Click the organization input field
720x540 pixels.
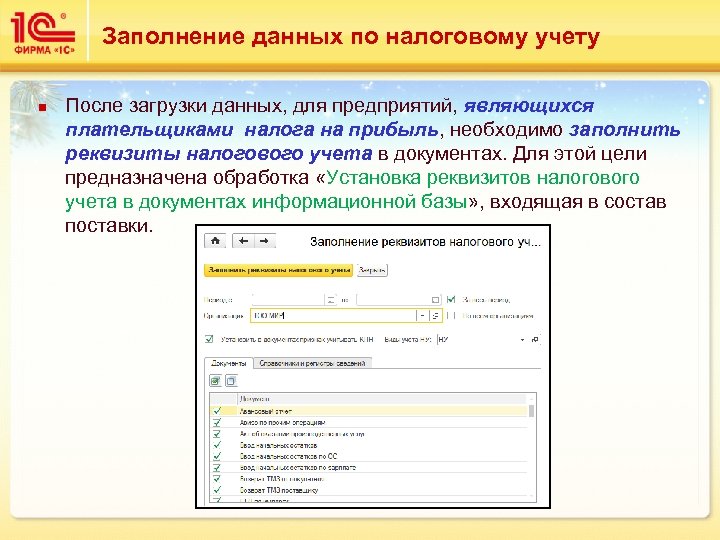(333, 315)
